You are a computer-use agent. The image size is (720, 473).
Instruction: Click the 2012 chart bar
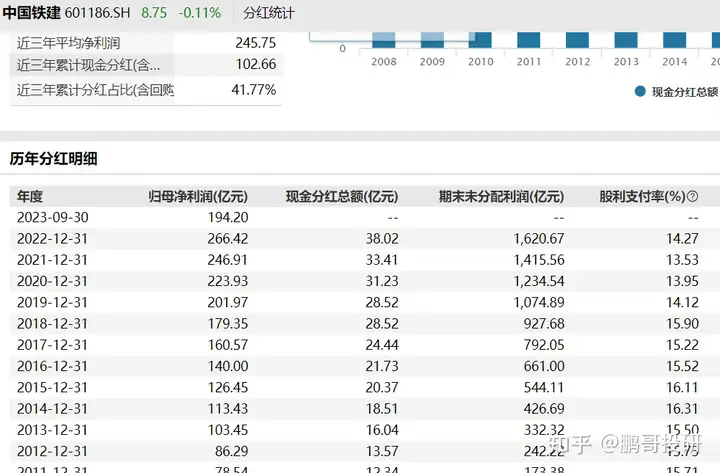pyautogui.click(x=577, y=39)
